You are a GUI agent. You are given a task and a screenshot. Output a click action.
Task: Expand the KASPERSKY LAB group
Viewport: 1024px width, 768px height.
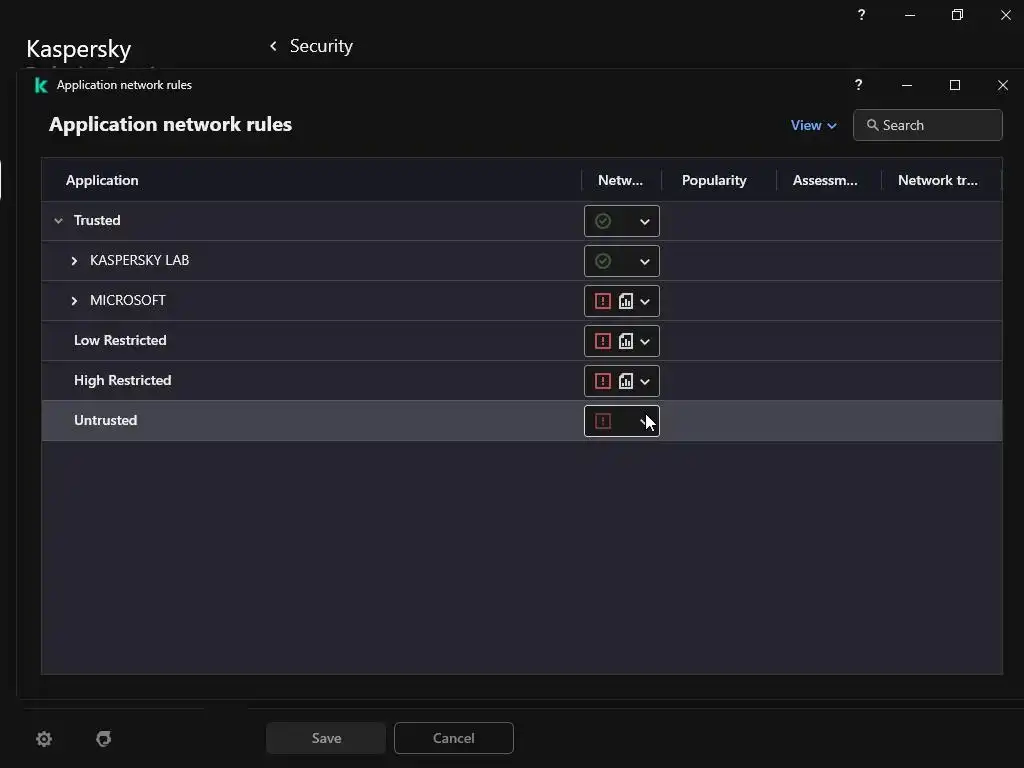pyautogui.click(x=74, y=261)
